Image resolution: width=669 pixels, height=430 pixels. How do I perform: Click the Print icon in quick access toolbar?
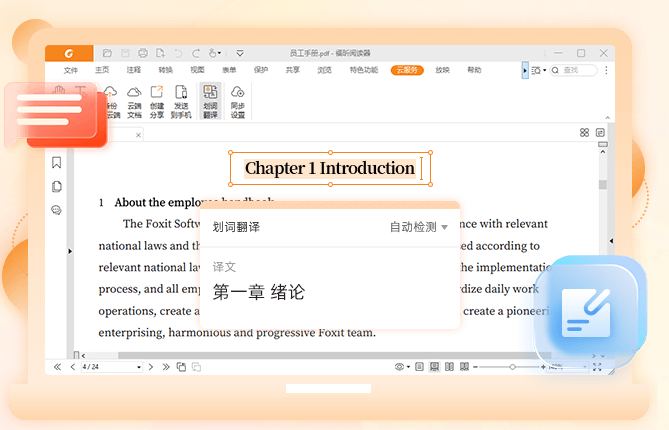click(x=143, y=53)
